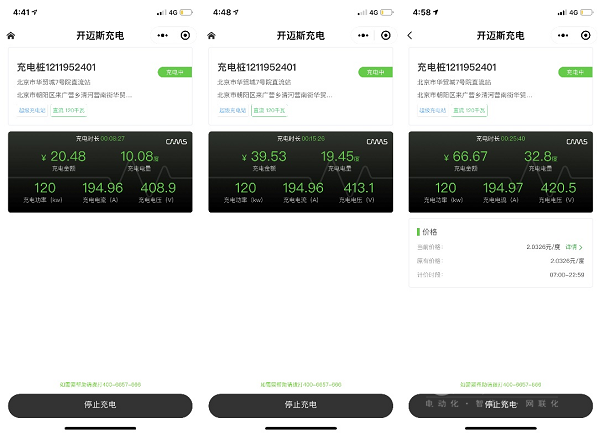600x434 pixels.
Task: Tap the 充电桩1211952401 title on the 4:48 screen
Action: click(256, 67)
